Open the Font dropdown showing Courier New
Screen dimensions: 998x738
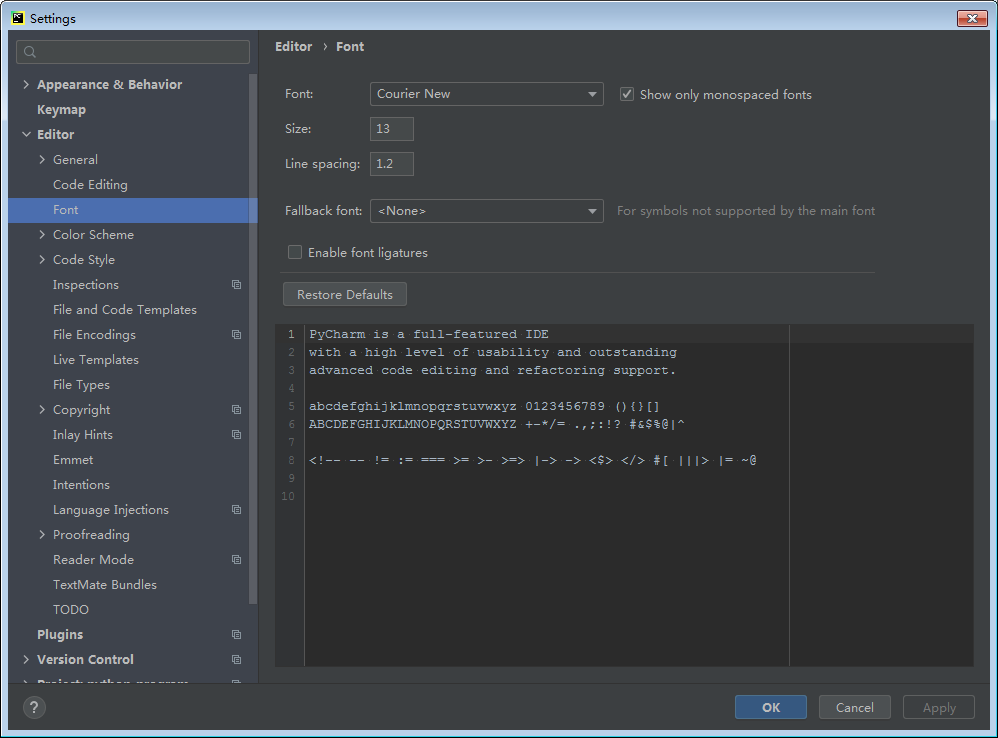(486, 94)
